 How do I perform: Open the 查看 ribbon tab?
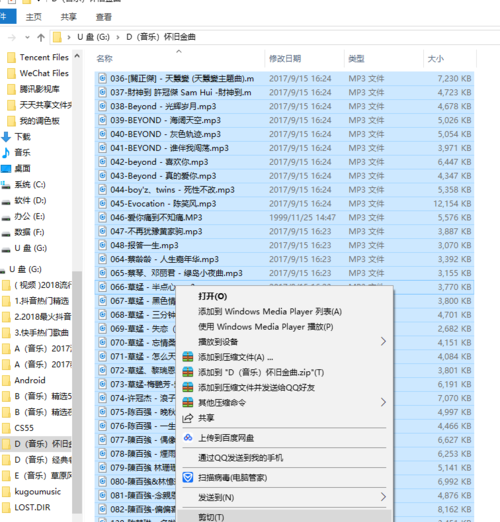[x=104, y=17]
